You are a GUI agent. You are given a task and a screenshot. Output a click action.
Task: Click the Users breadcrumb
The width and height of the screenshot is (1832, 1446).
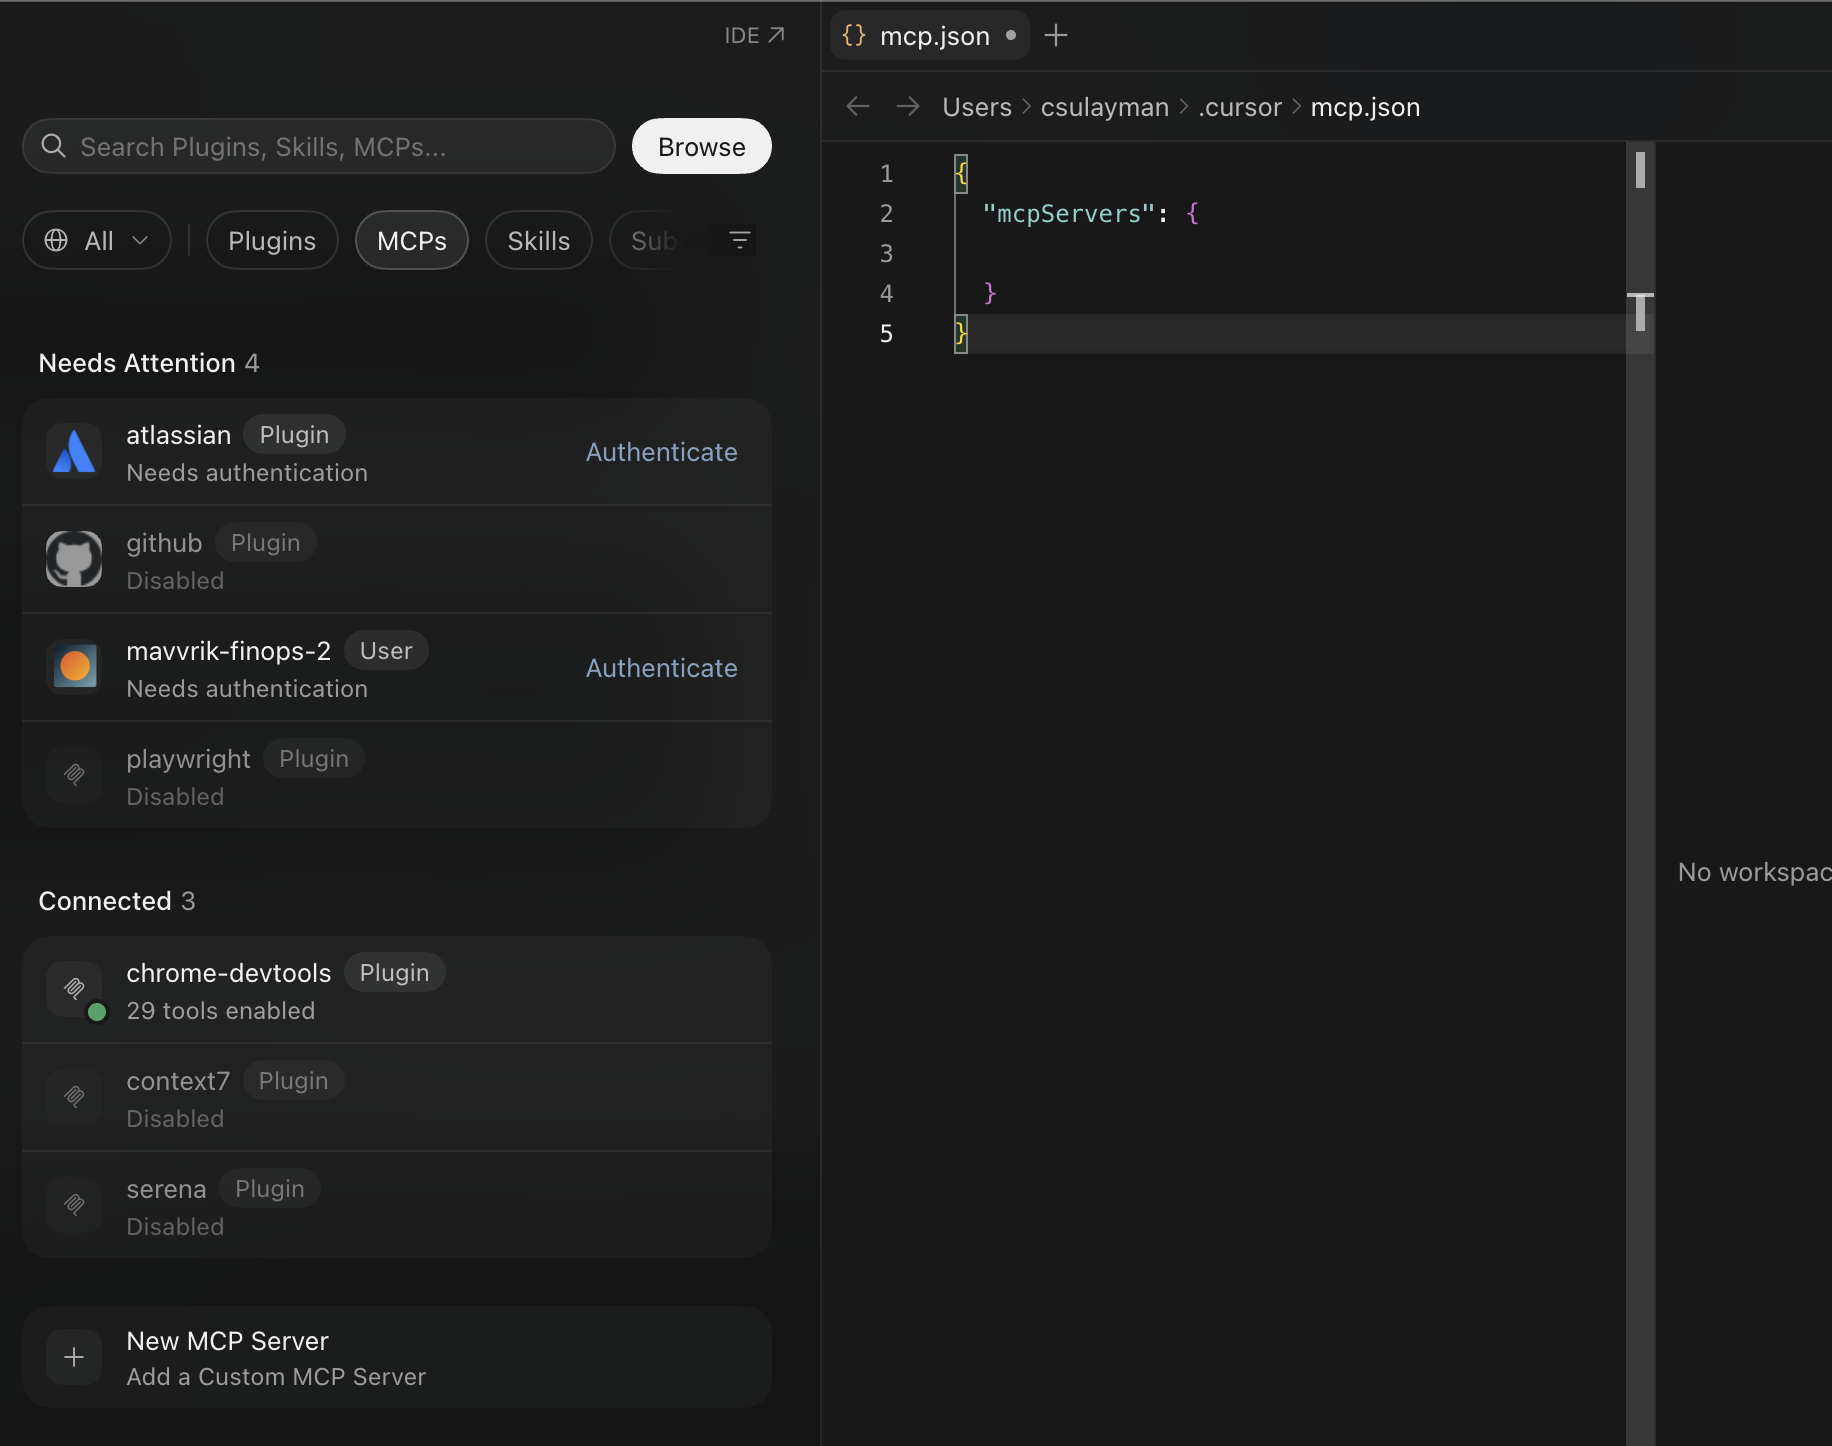[x=977, y=107]
